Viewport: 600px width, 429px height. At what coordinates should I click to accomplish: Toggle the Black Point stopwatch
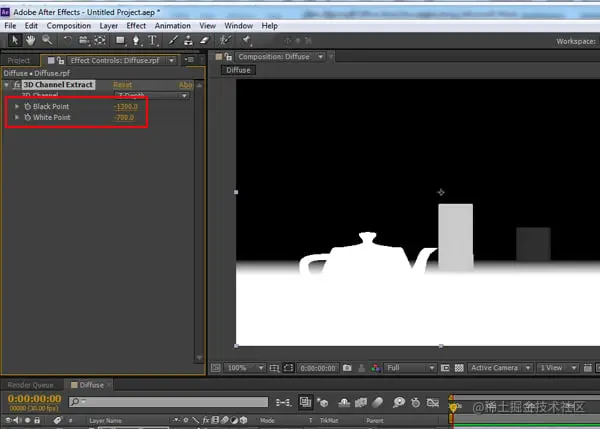(27, 106)
